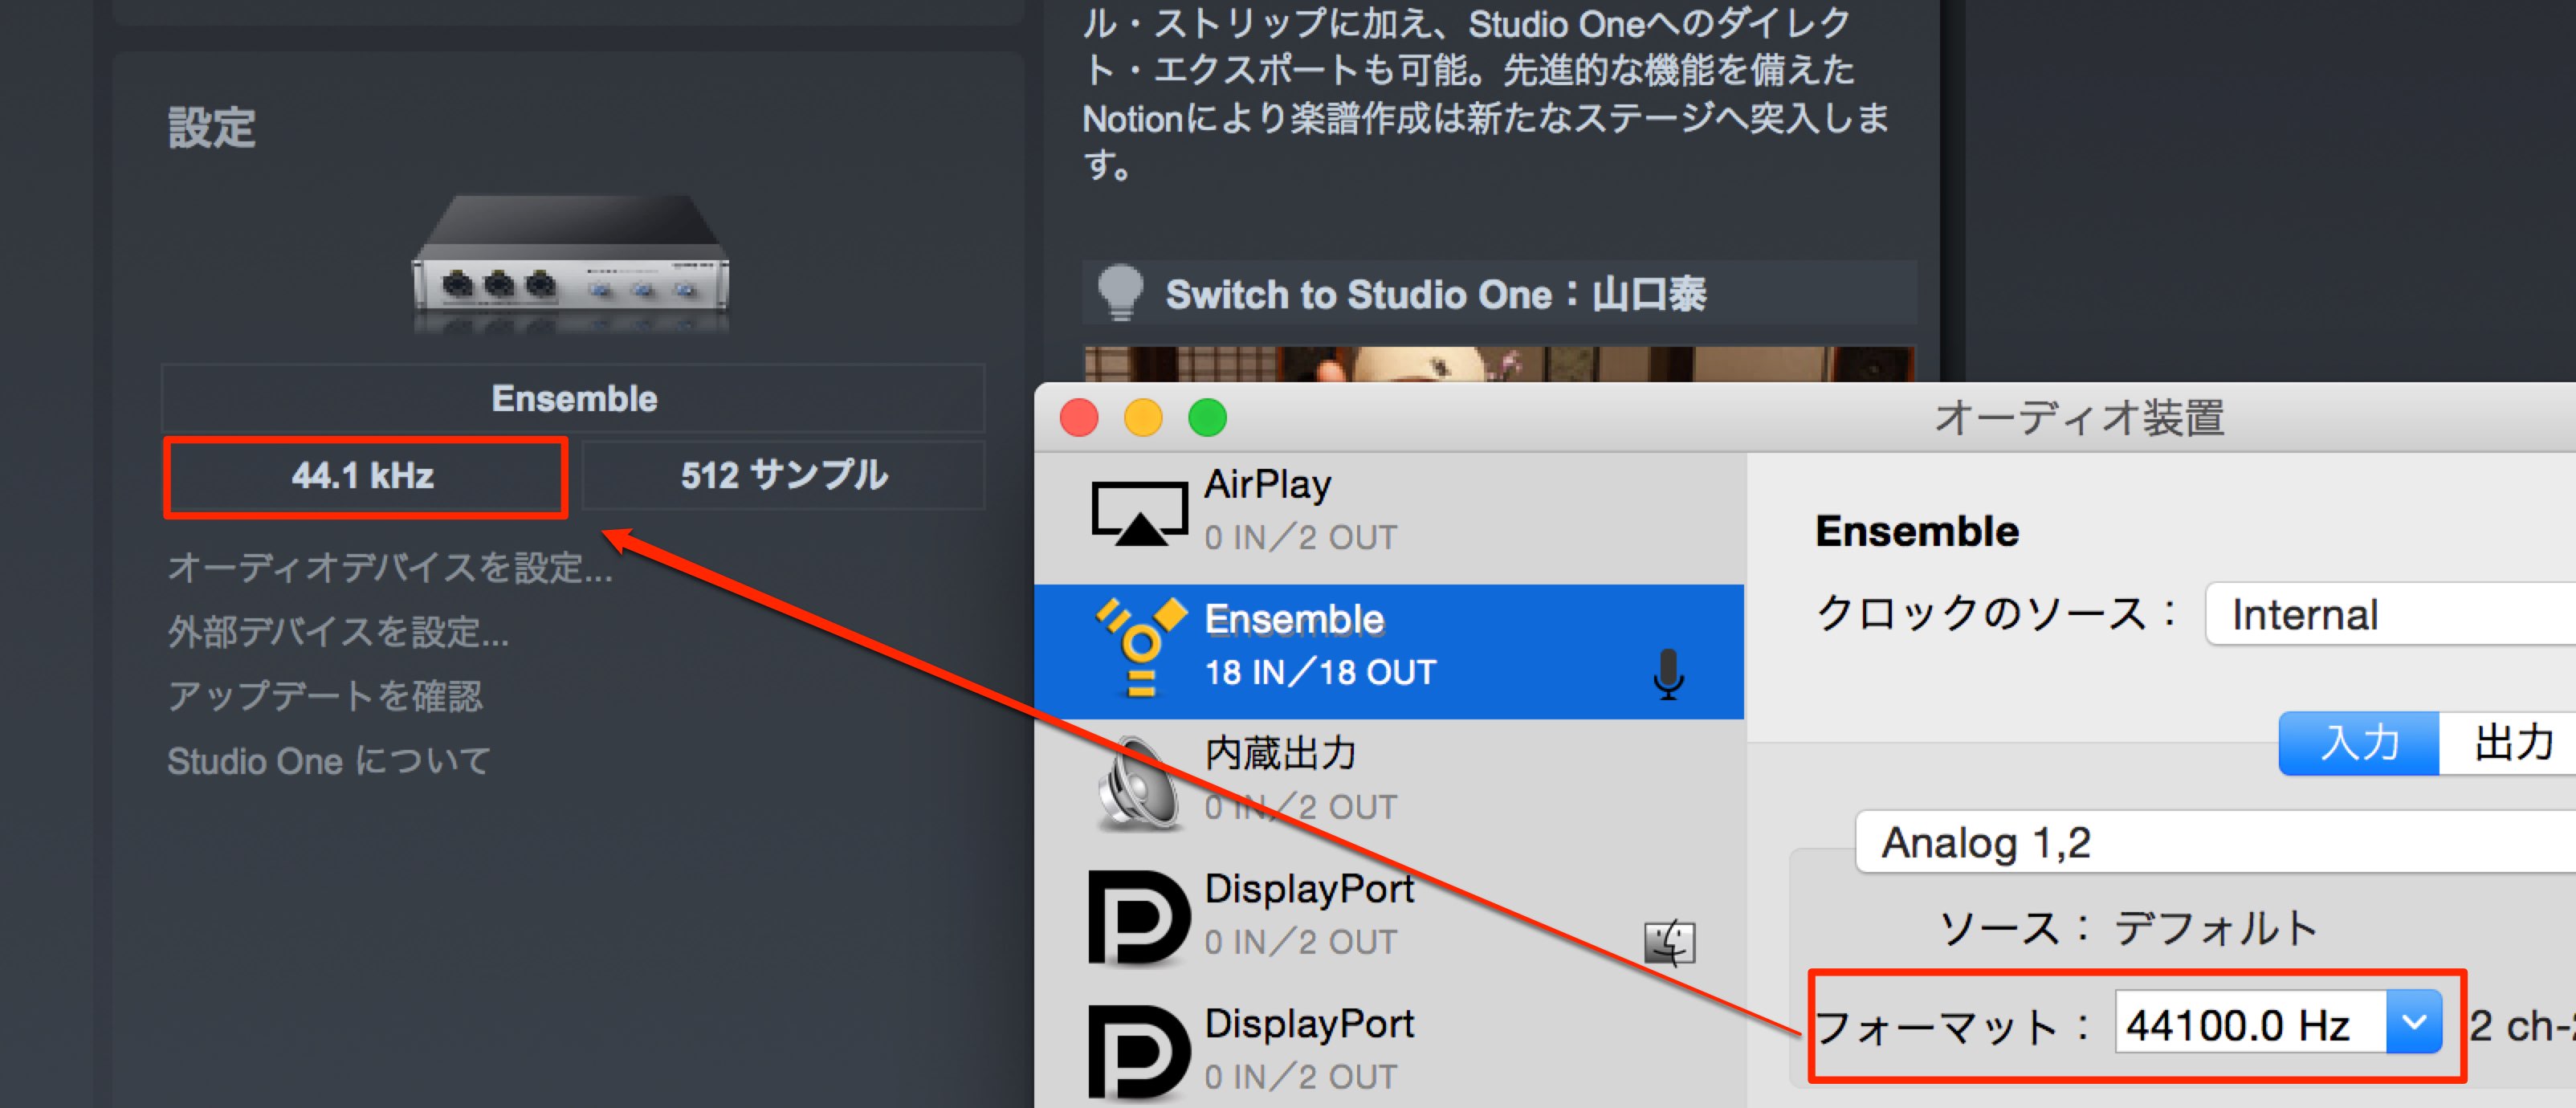Select the AirPlay device icon in Audio Devices

point(1139,513)
